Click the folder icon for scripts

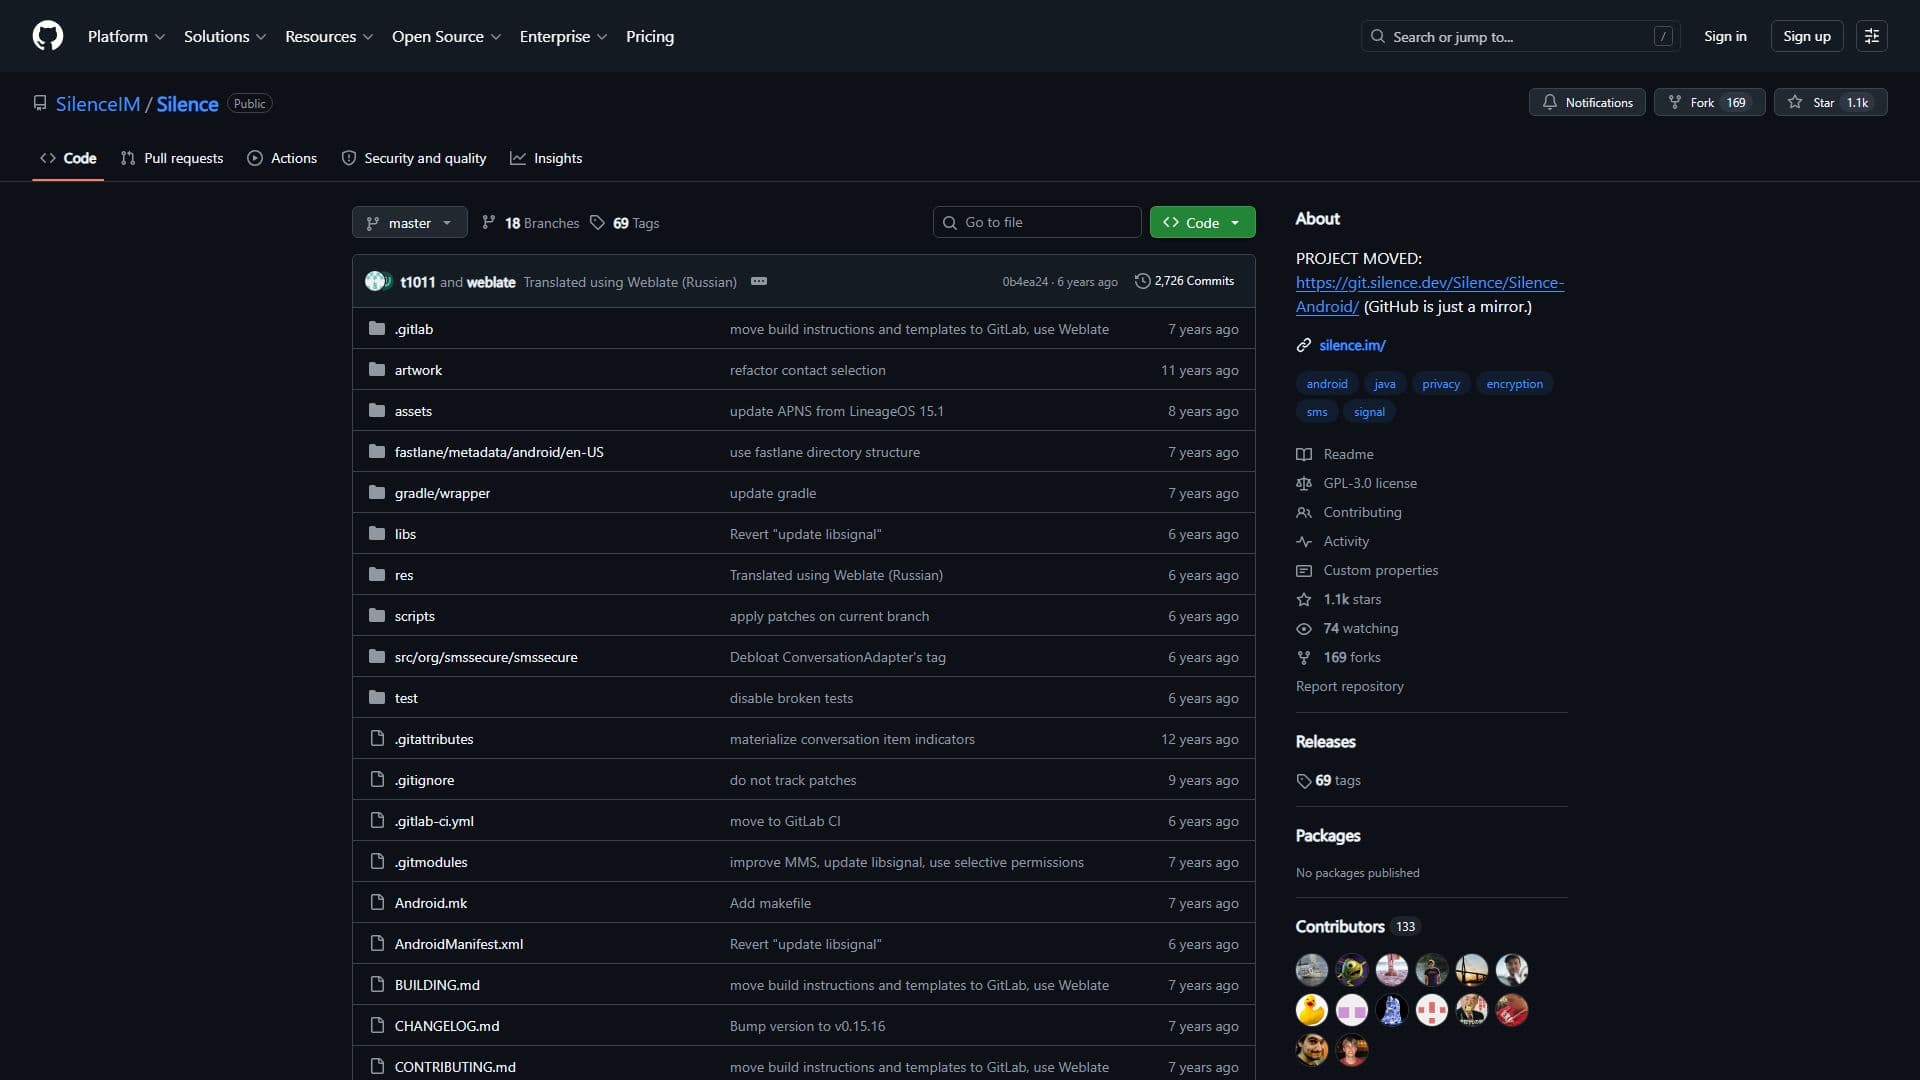377,615
